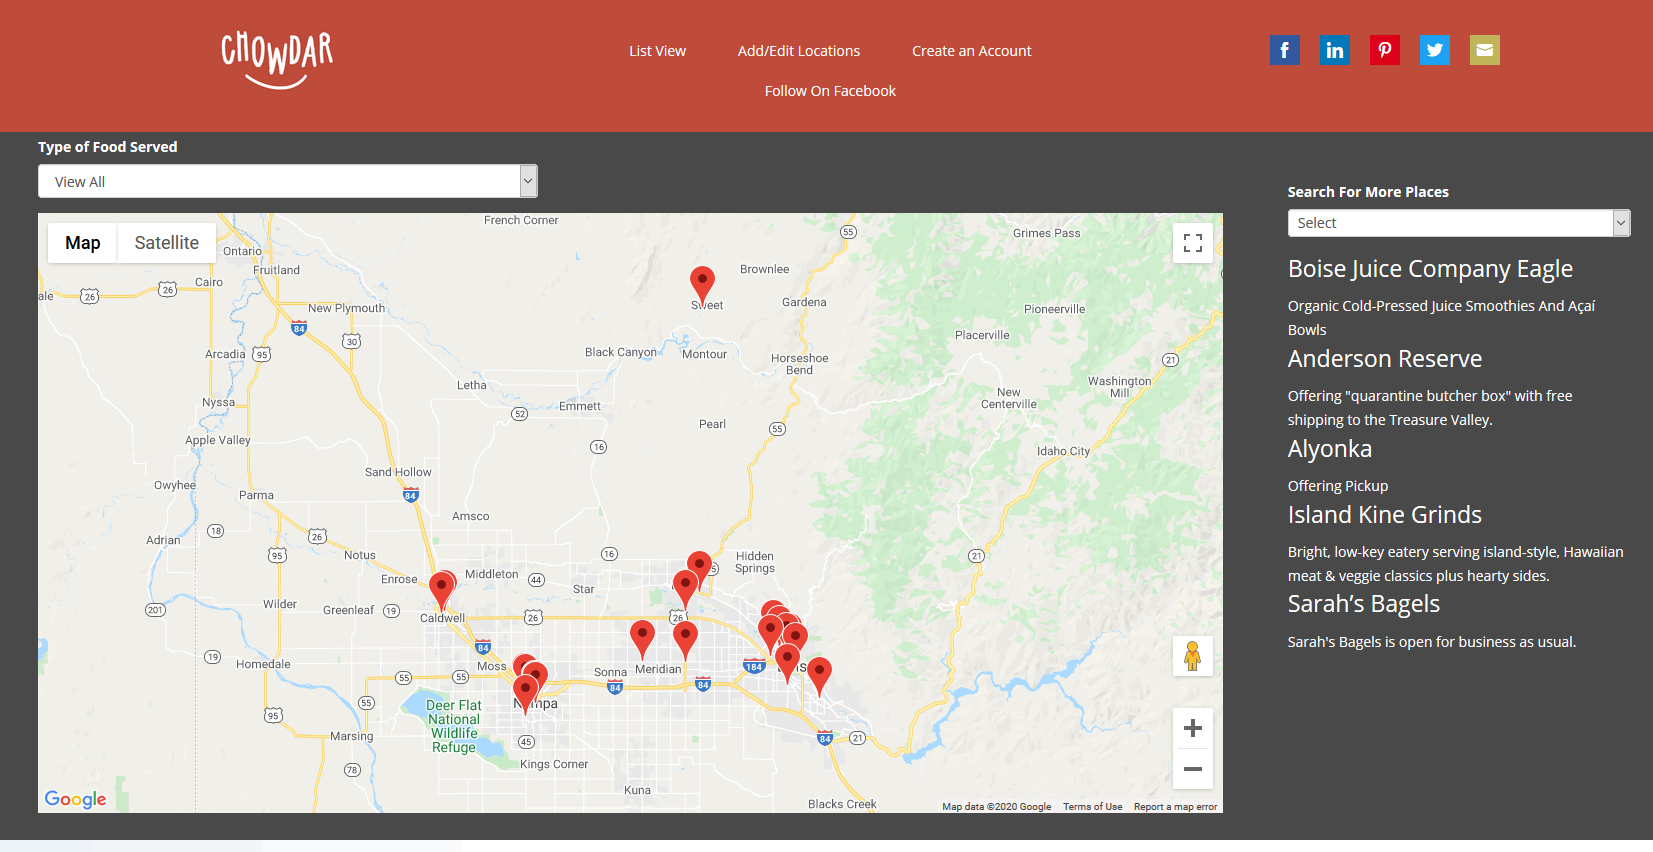The height and width of the screenshot is (852, 1653).
Task: Toggle fullscreen map view
Action: (1192, 243)
